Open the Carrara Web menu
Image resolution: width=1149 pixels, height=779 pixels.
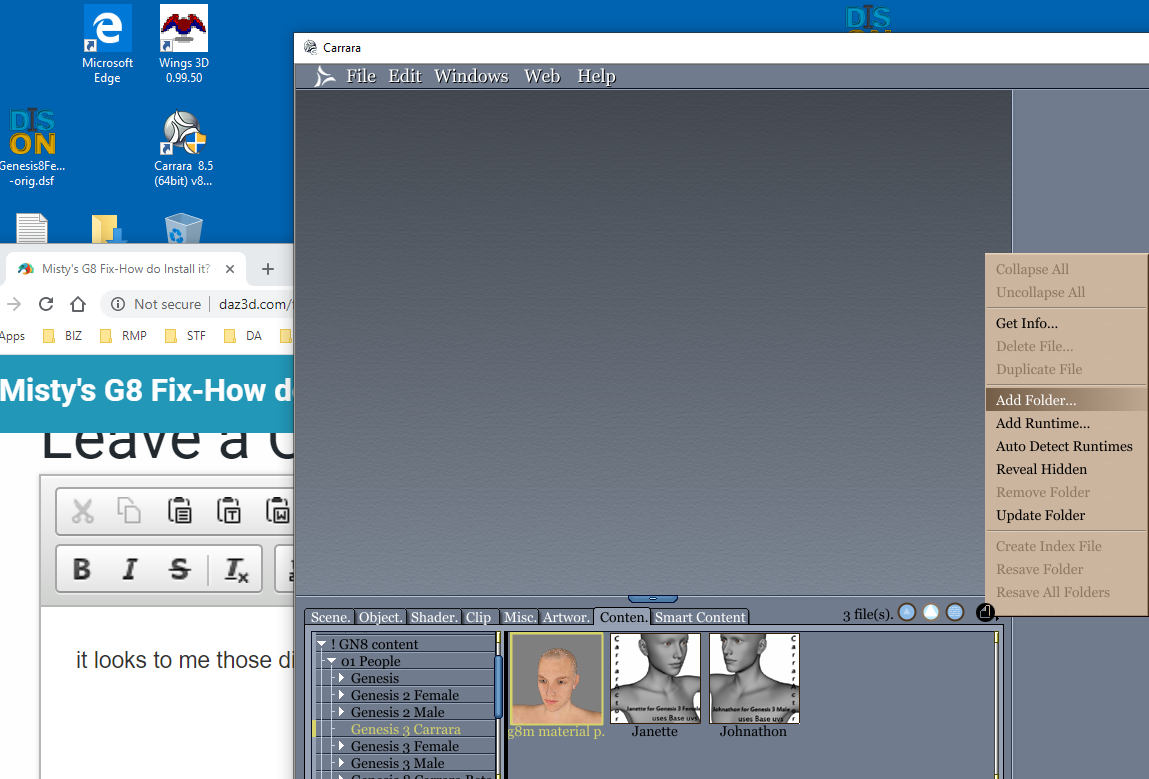click(542, 76)
